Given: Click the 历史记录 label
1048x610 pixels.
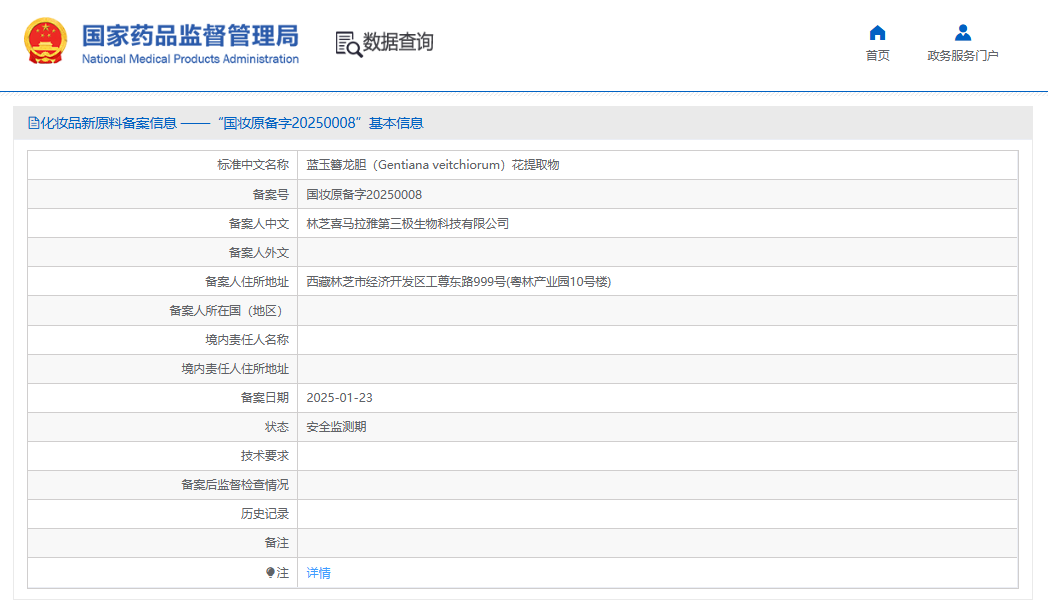Looking at the screenshot, I should tap(265, 514).
